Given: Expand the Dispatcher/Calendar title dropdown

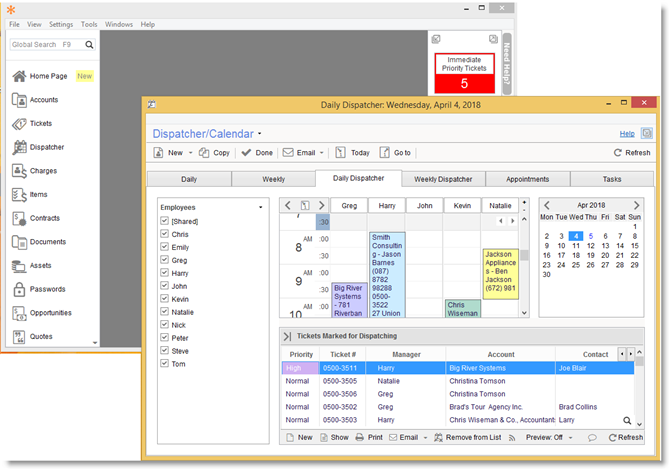Looking at the screenshot, I should click(x=260, y=133).
